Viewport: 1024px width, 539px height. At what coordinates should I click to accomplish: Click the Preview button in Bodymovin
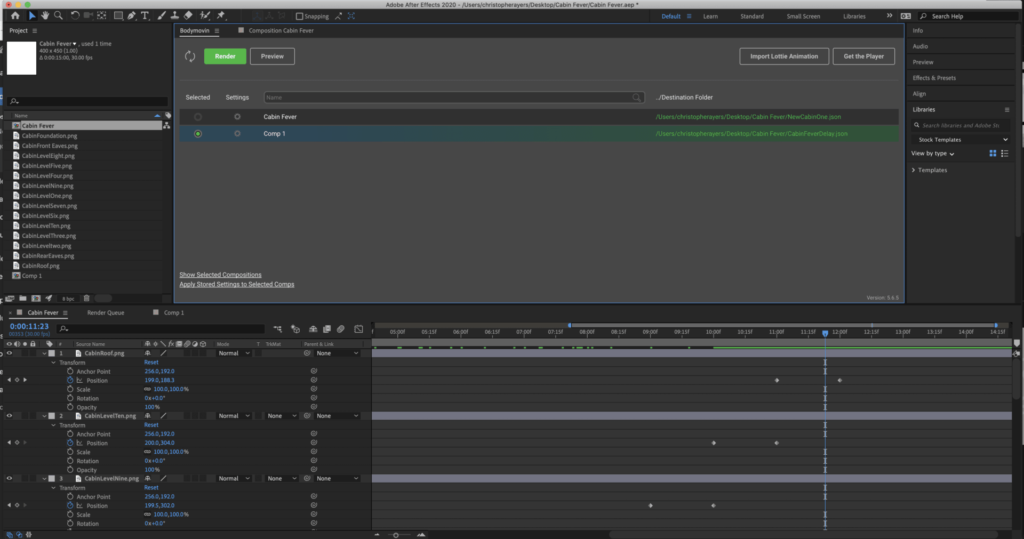pyautogui.click(x=272, y=56)
